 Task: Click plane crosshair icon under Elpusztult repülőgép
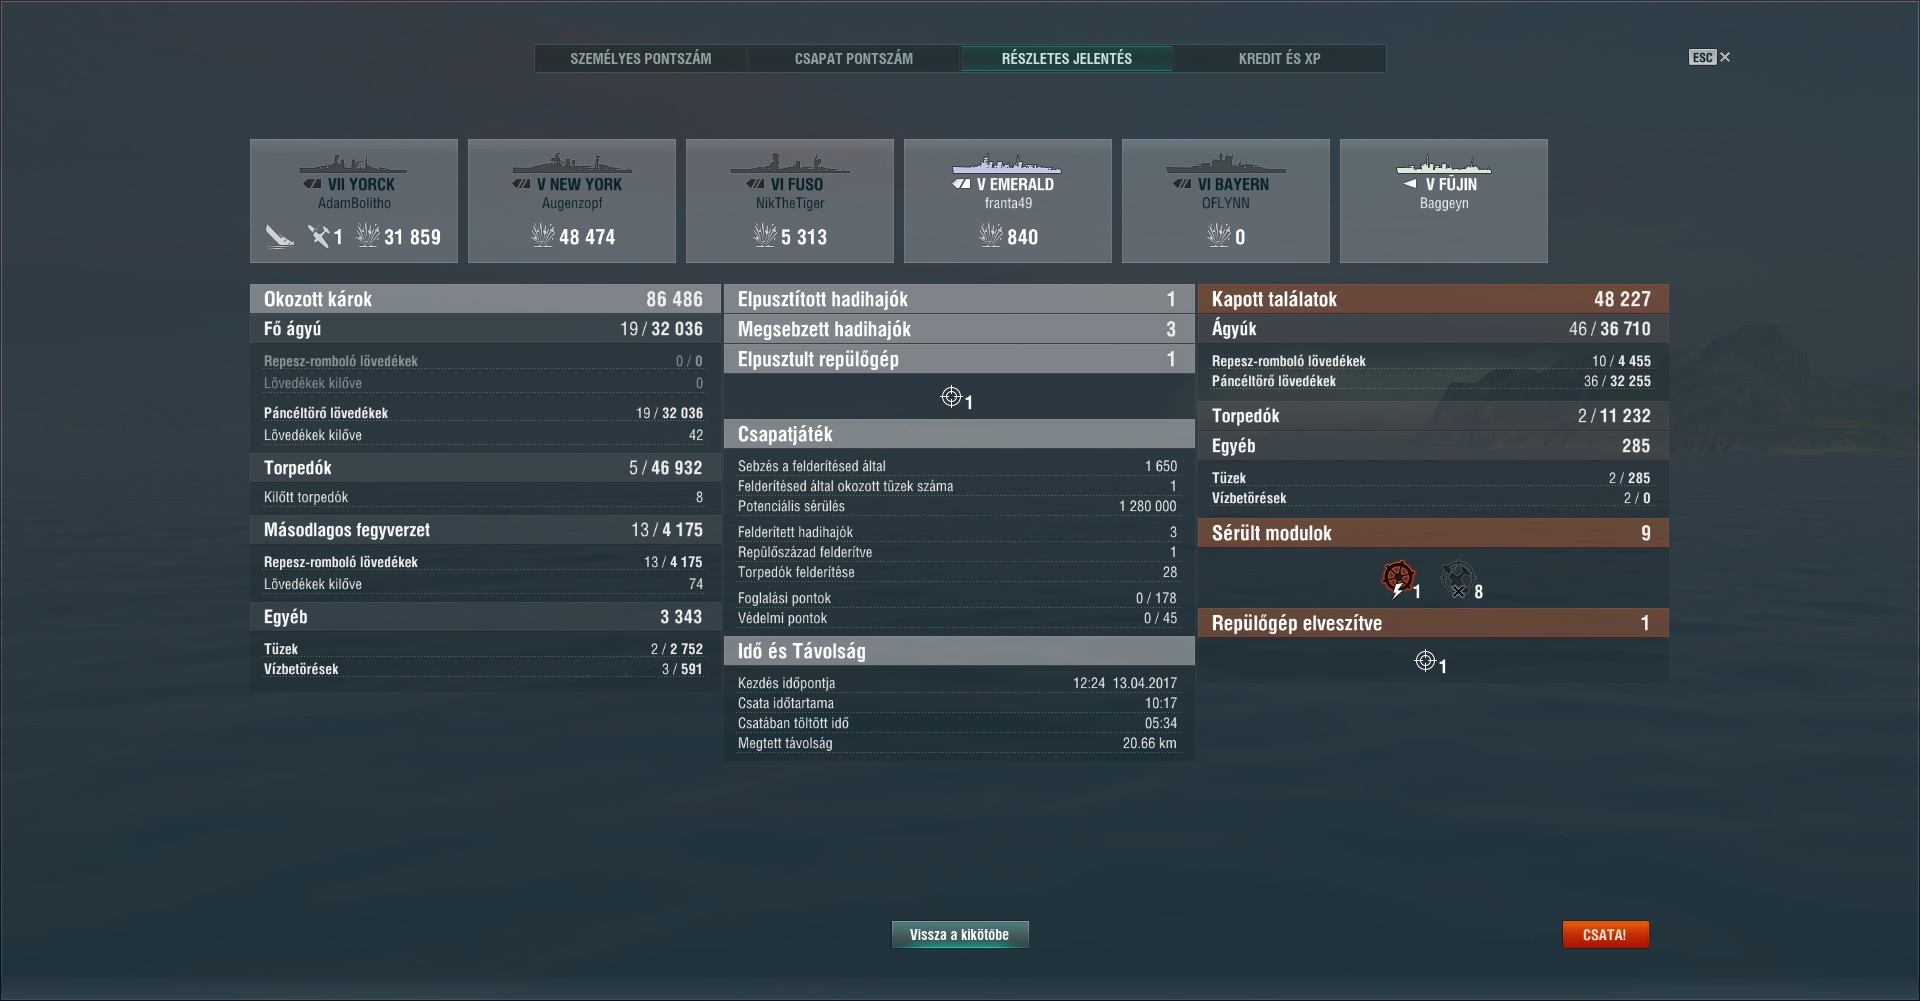(x=951, y=397)
